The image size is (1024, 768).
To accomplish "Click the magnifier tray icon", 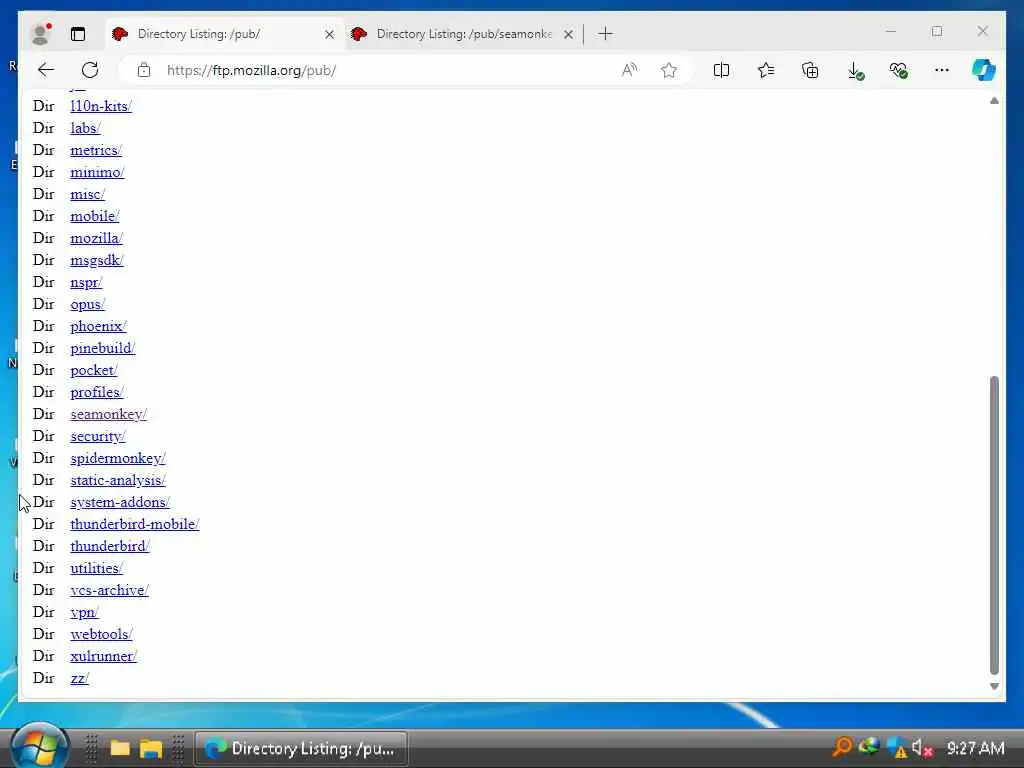I will tap(842, 747).
